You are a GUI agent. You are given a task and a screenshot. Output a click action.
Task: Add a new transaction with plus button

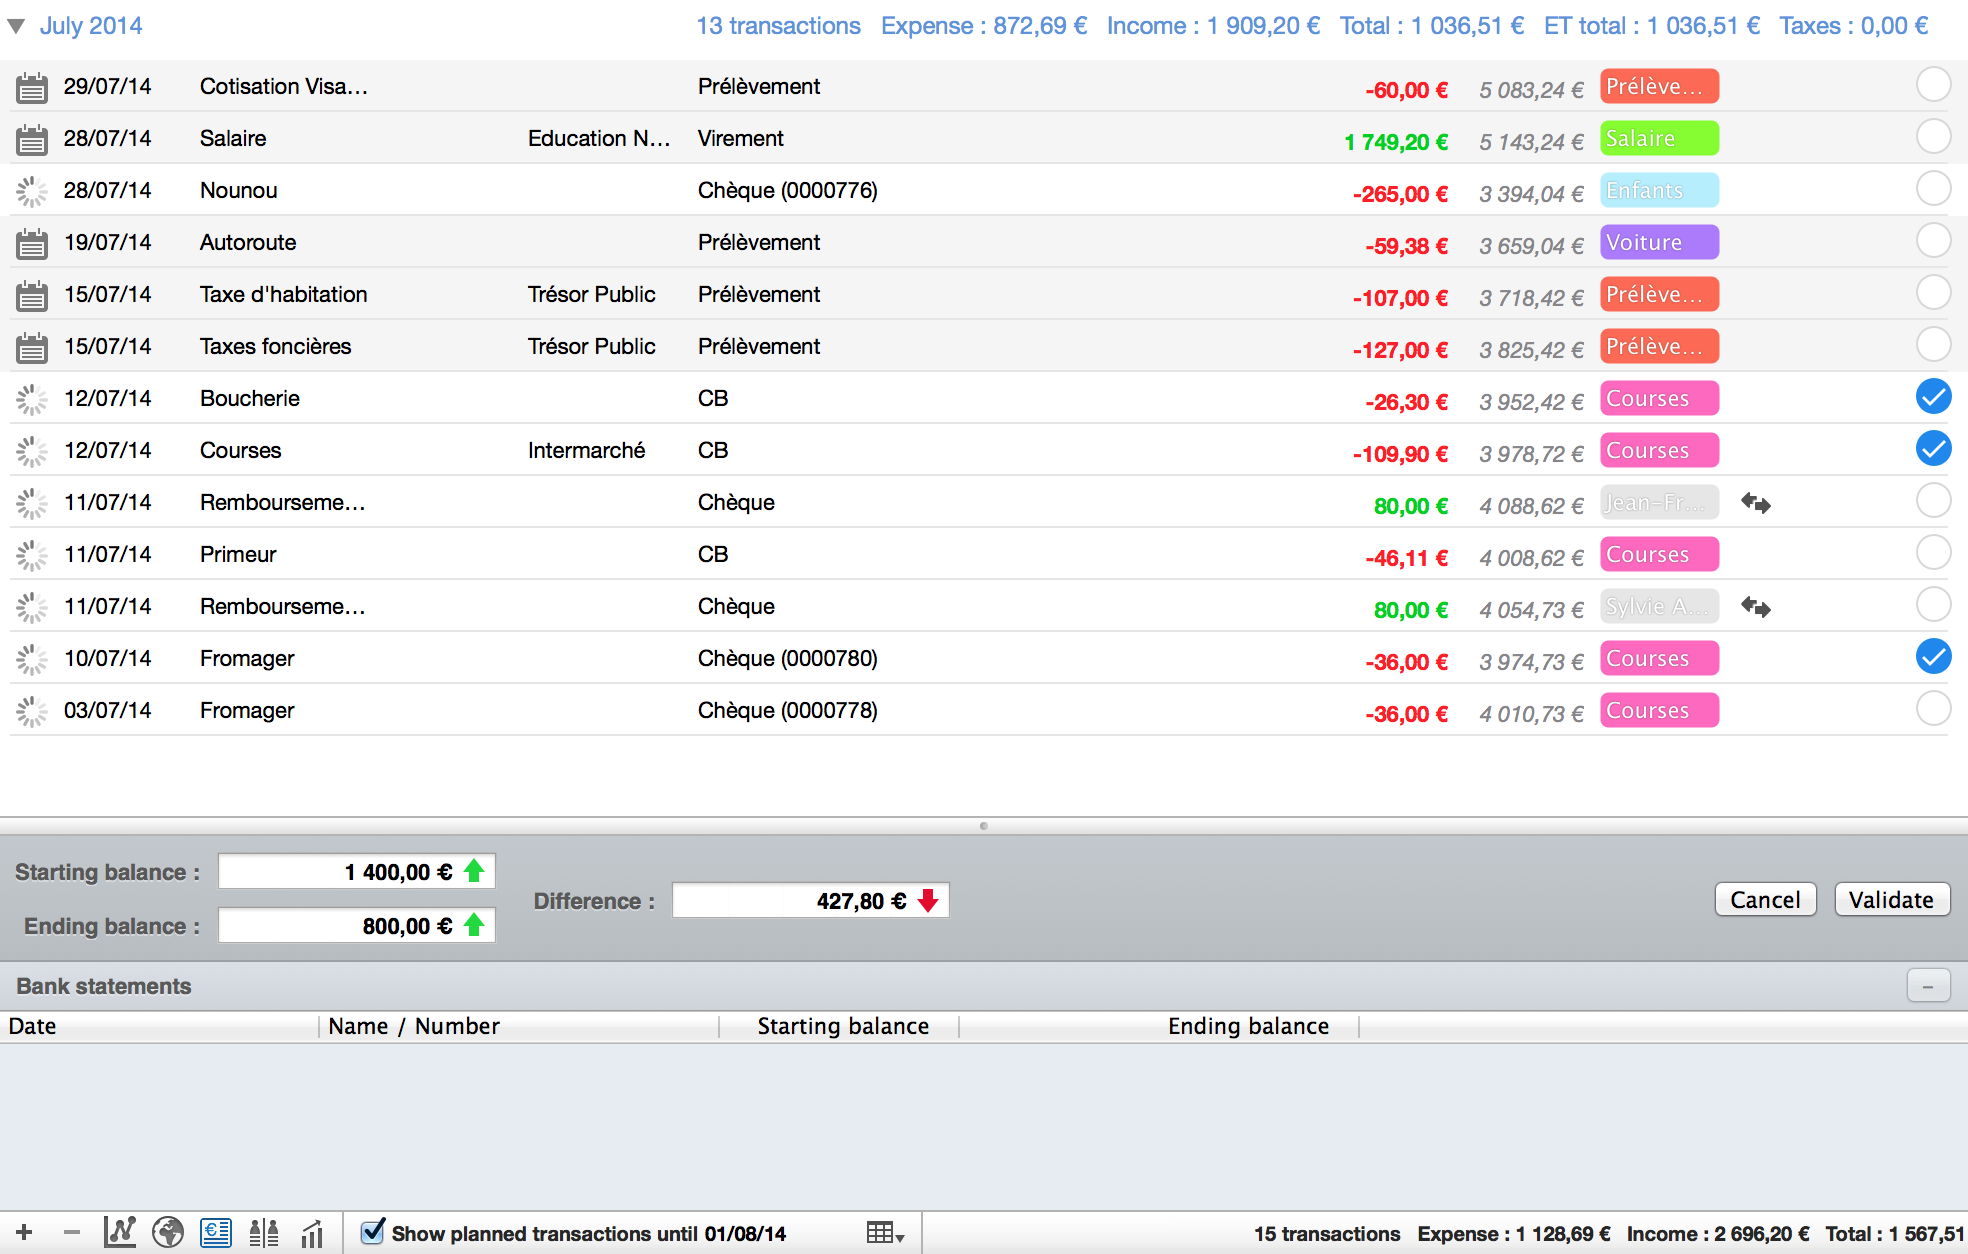click(x=24, y=1233)
